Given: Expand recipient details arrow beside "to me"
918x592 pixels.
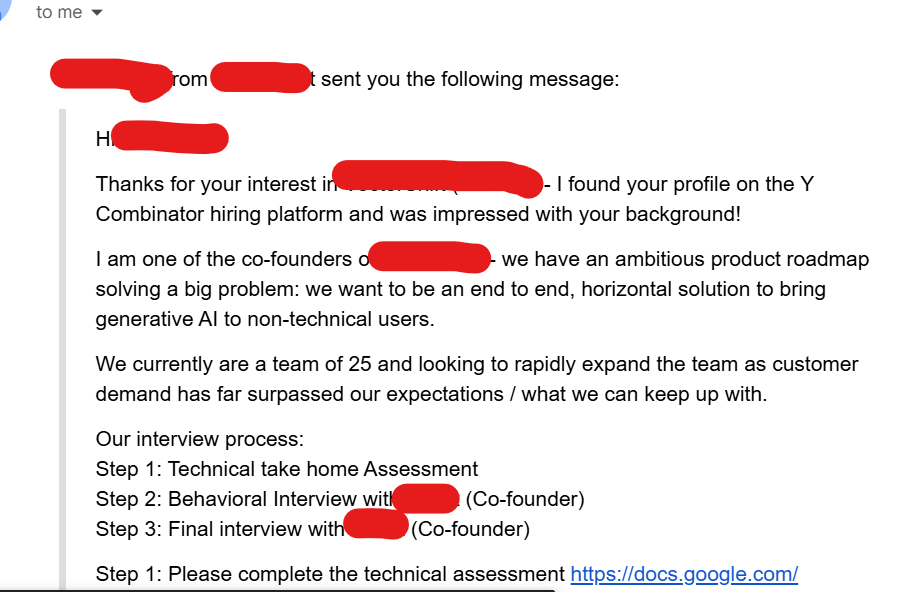Looking at the screenshot, I should tap(97, 13).
